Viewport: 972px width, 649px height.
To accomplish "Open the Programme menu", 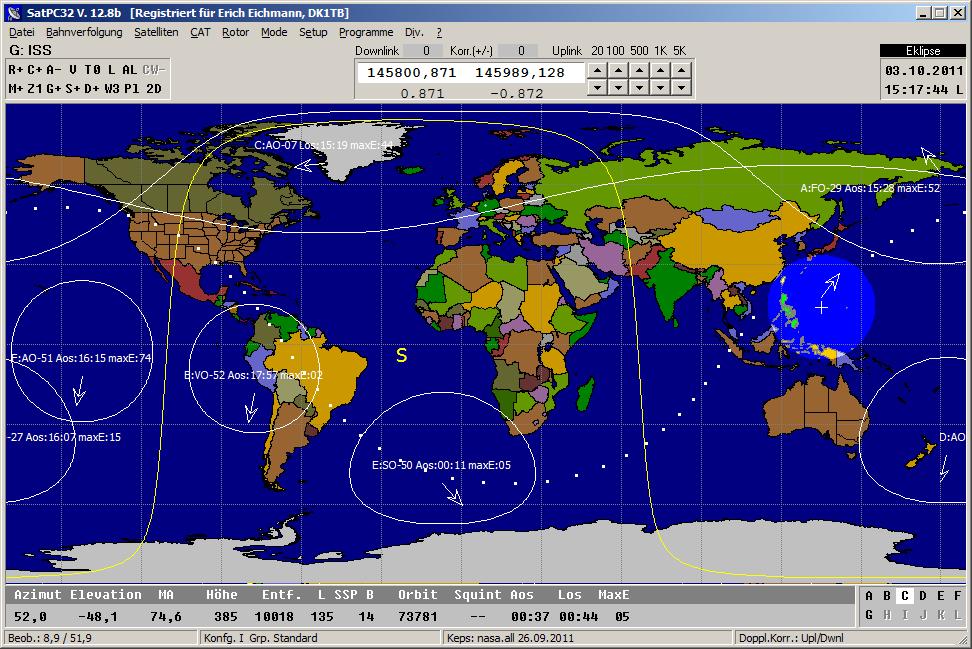I will coord(365,32).
